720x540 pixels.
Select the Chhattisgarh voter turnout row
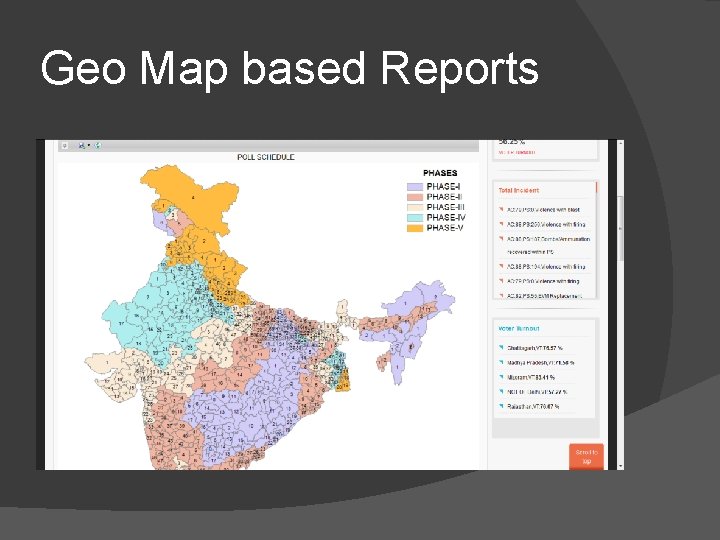pos(534,348)
